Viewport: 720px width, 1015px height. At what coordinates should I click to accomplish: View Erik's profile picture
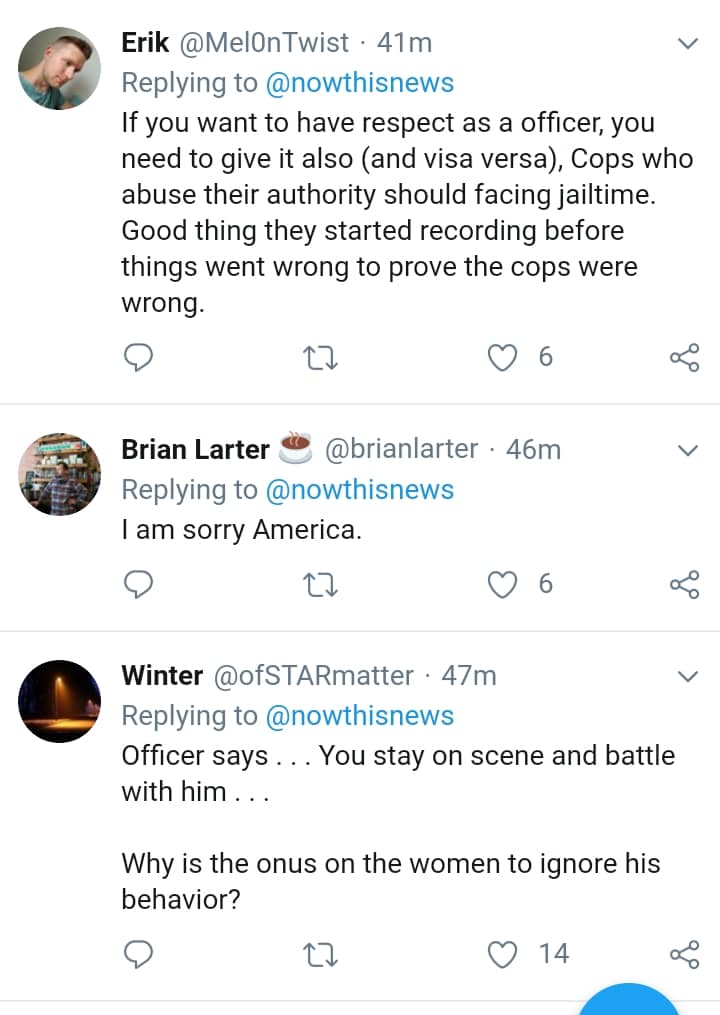[x=60, y=68]
